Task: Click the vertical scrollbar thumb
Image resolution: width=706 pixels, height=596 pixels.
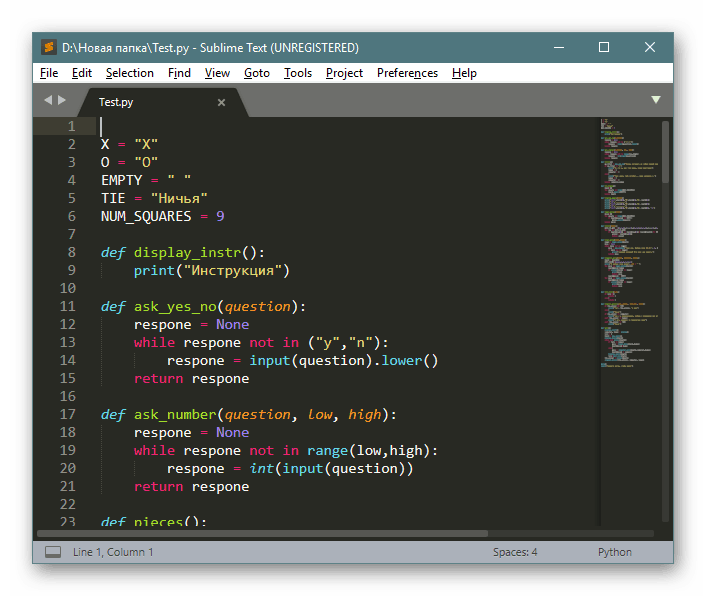Action: [666, 150]
